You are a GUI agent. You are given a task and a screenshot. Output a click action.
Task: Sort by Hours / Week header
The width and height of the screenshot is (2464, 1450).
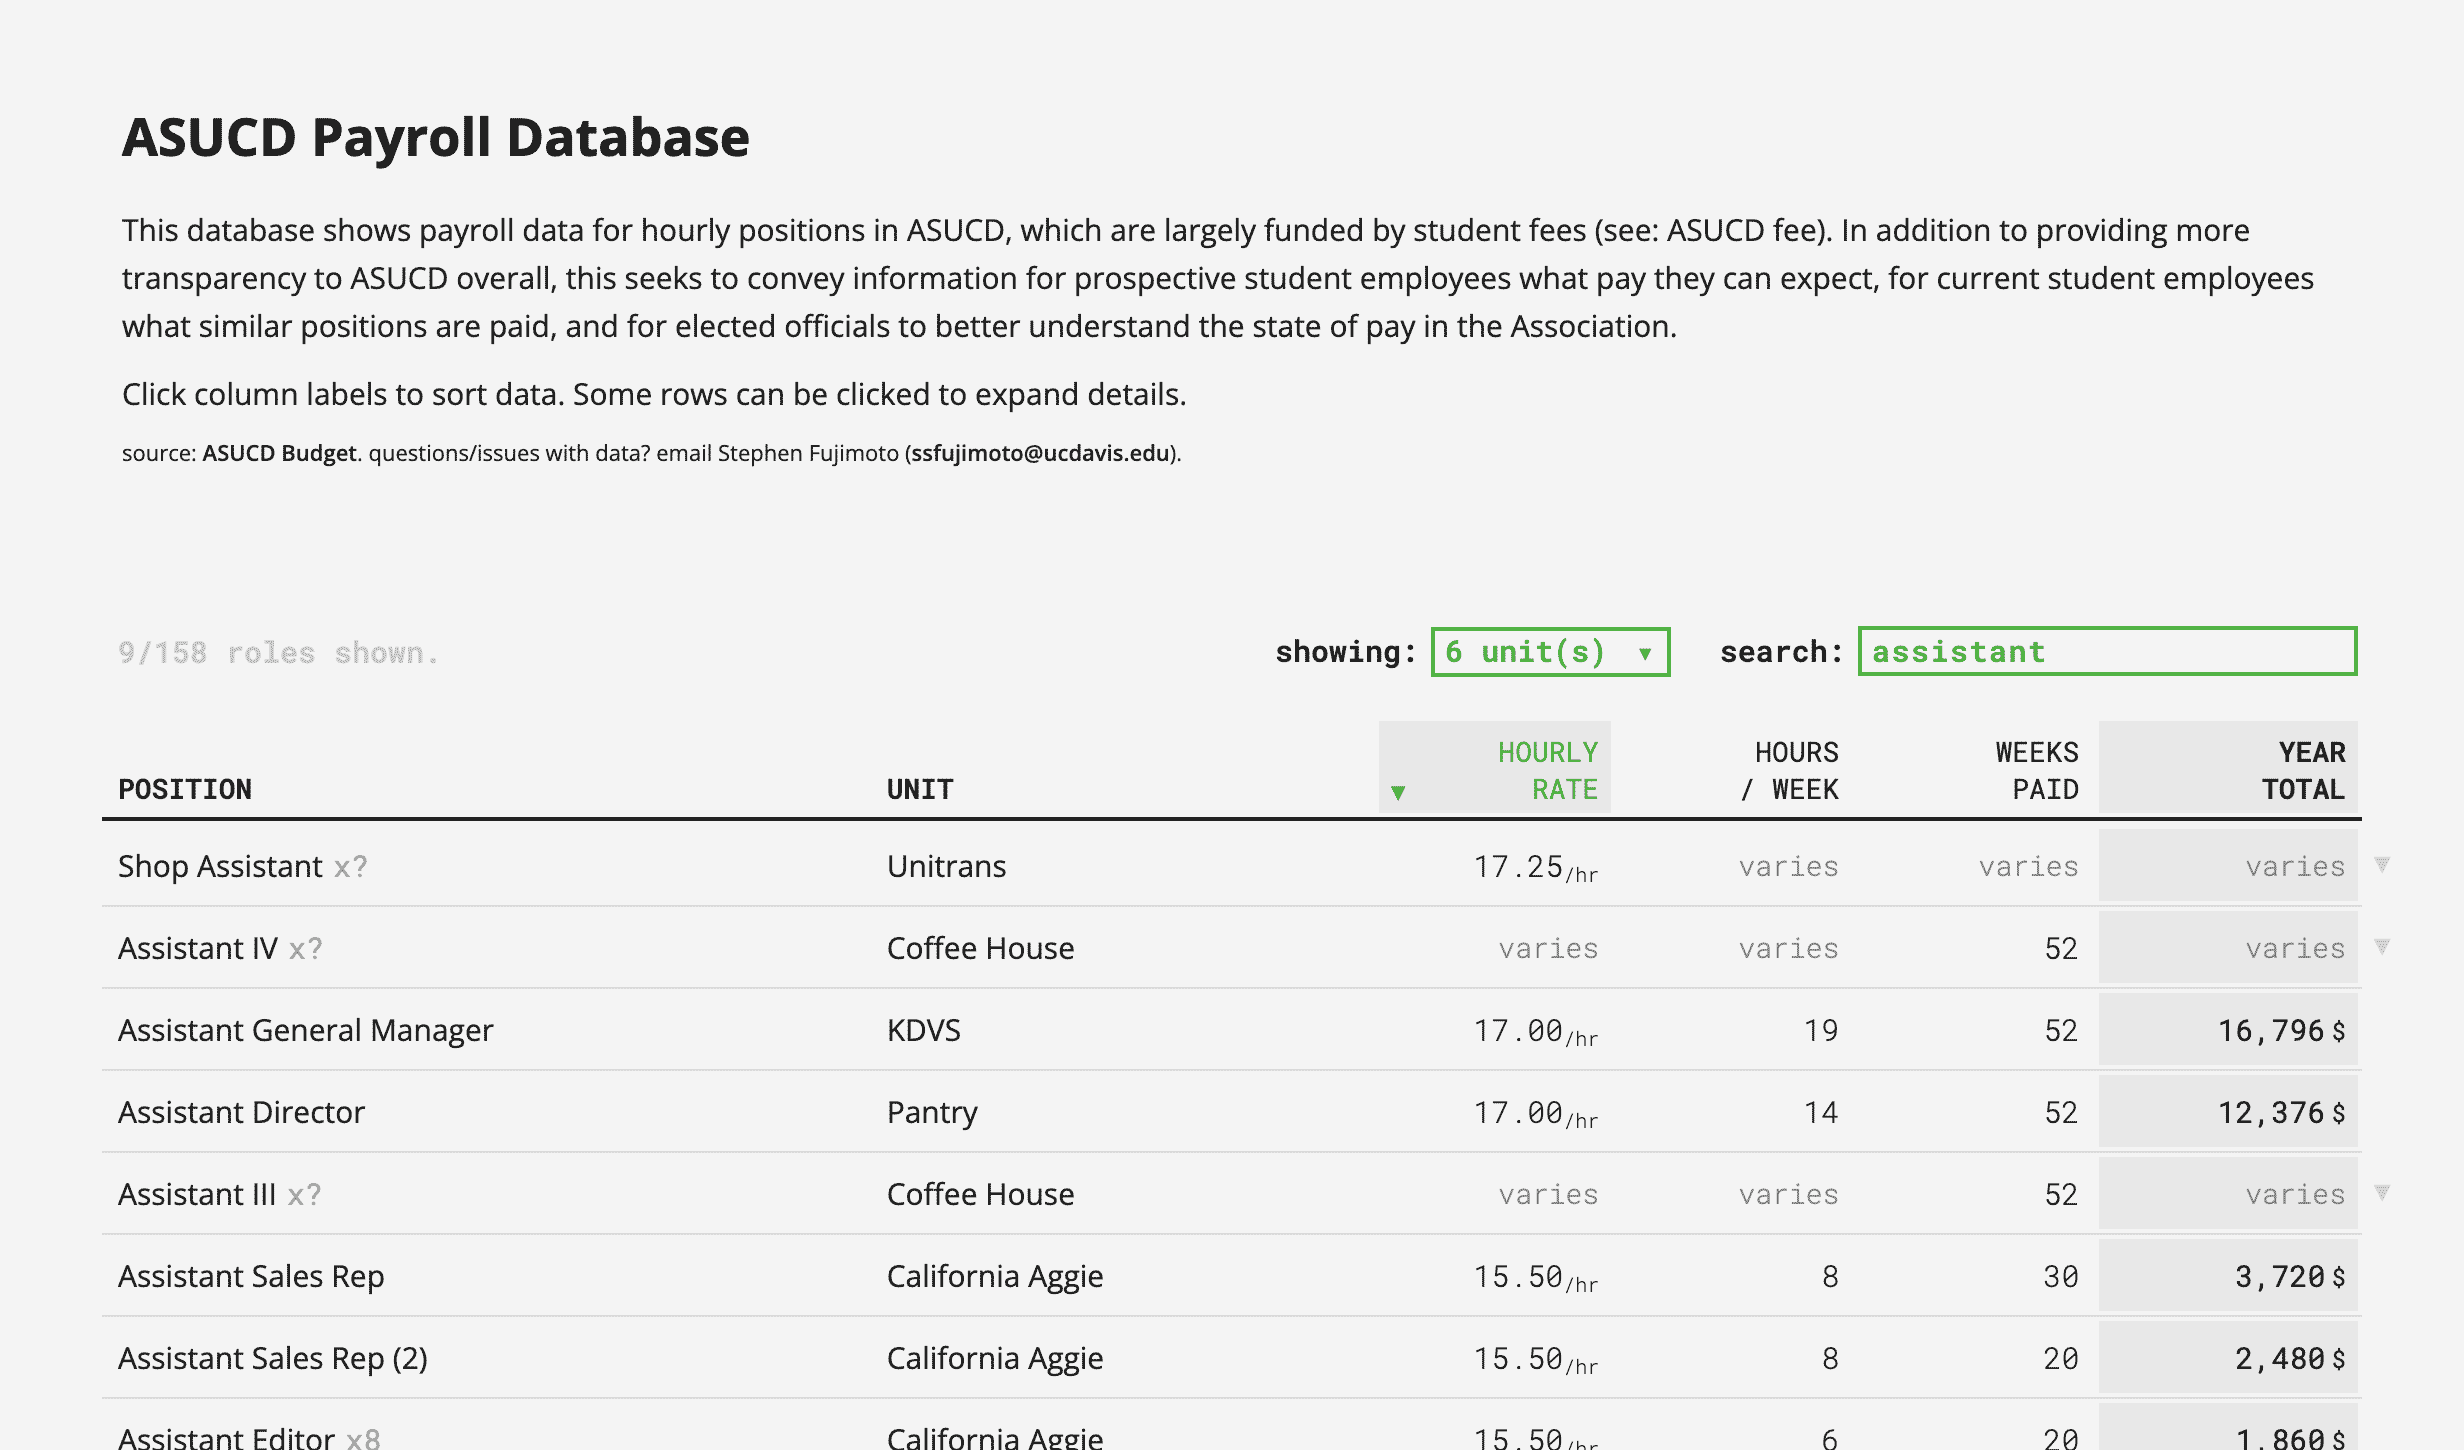click(x=1790, y=770)
